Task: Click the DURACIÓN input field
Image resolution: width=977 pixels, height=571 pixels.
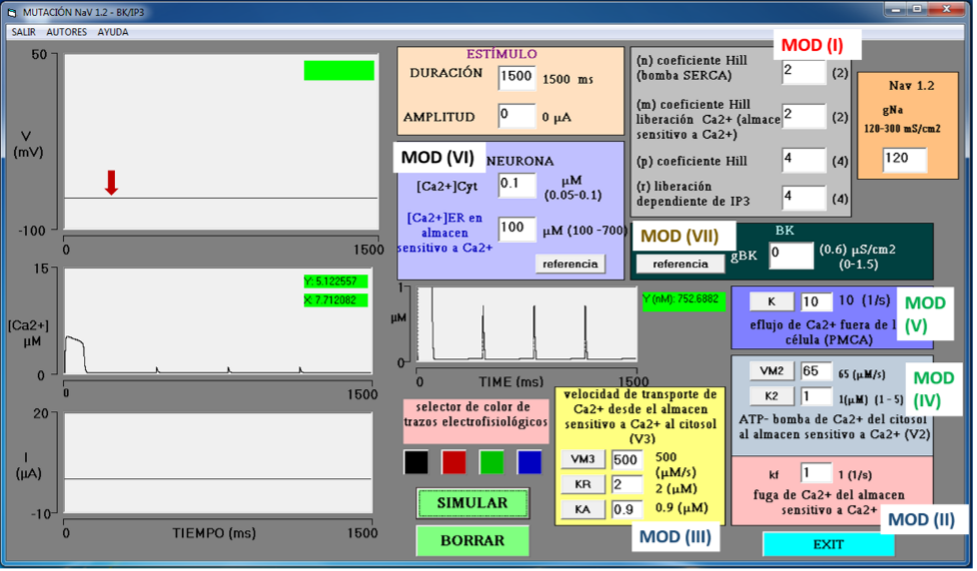Action: coord(517,77)
